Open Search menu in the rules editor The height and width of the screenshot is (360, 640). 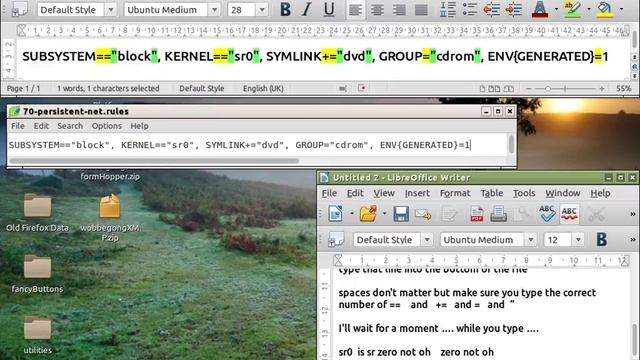click(70, 126)
